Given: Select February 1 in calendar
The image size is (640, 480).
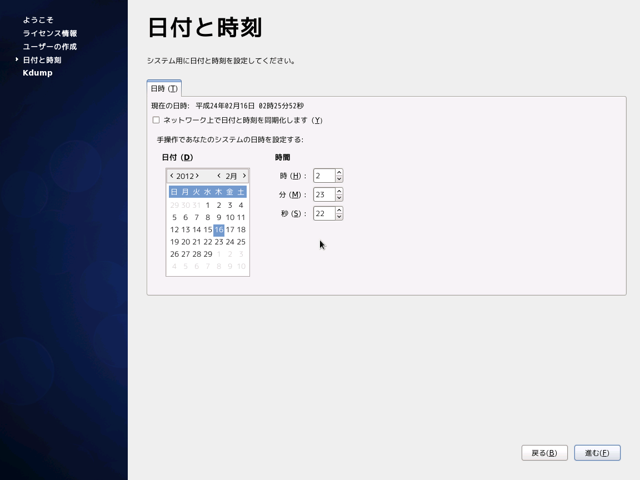Looking at the screenshot, I should pyautogui.click(x=208, y=205).
